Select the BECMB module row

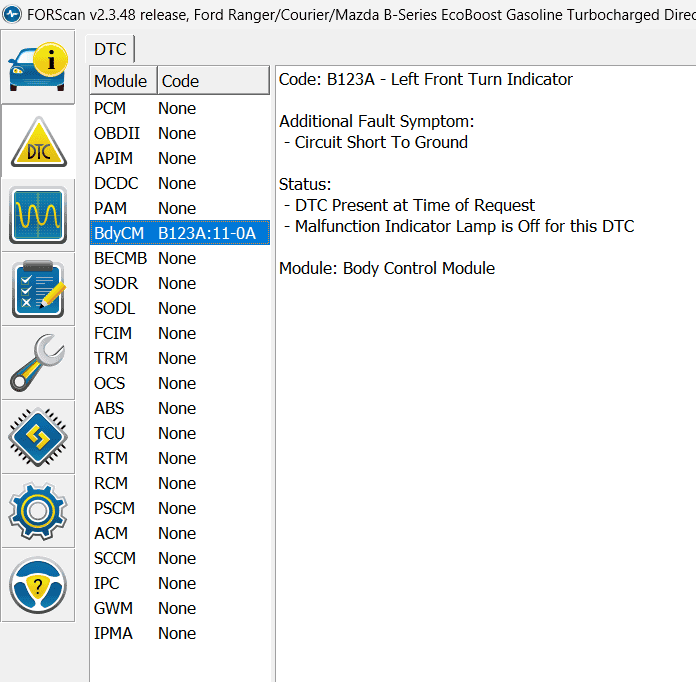coord(180,258)
